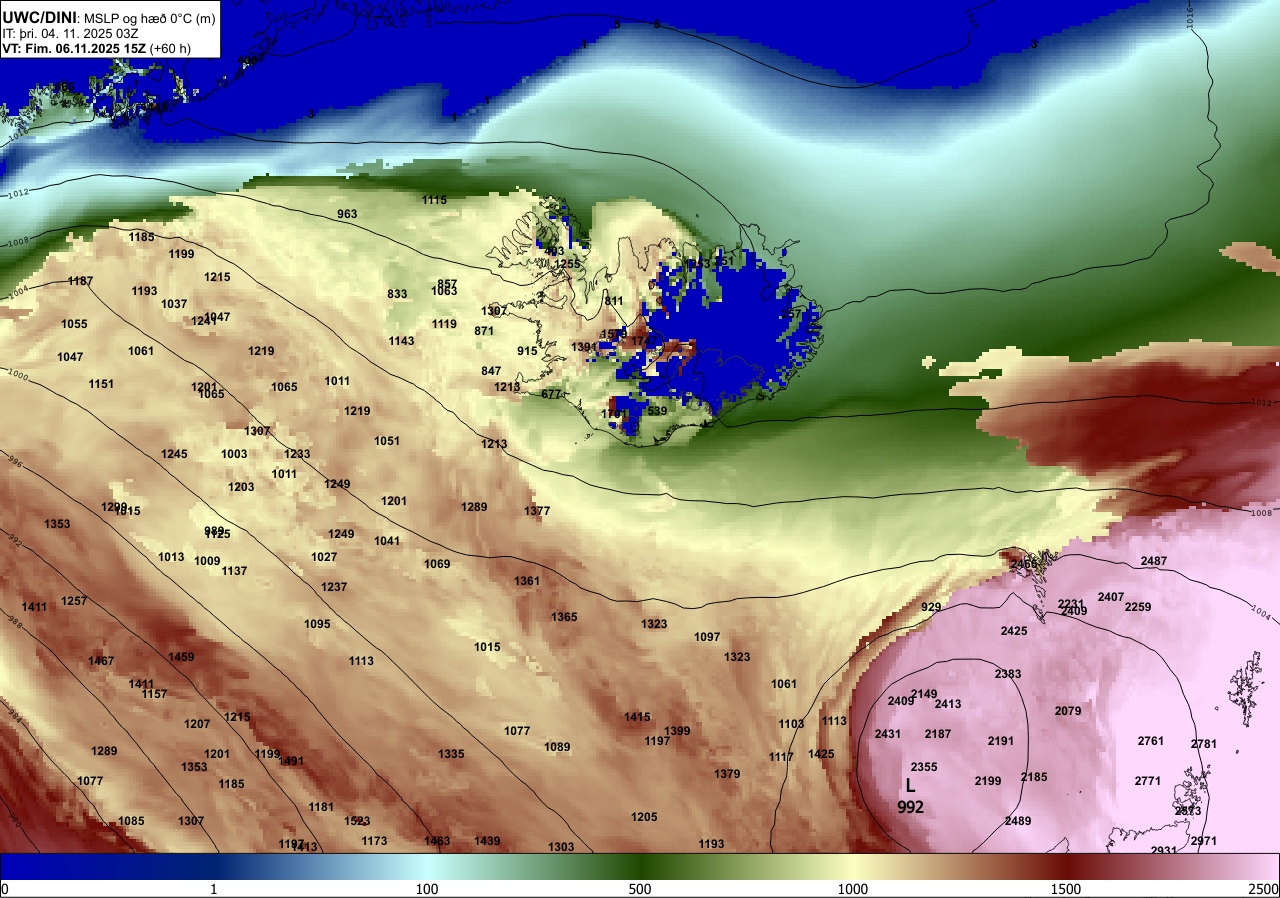The width and height of the screenshot is (1280, 898).
Task: Click the 1205 height value
Action: [644, 817]
